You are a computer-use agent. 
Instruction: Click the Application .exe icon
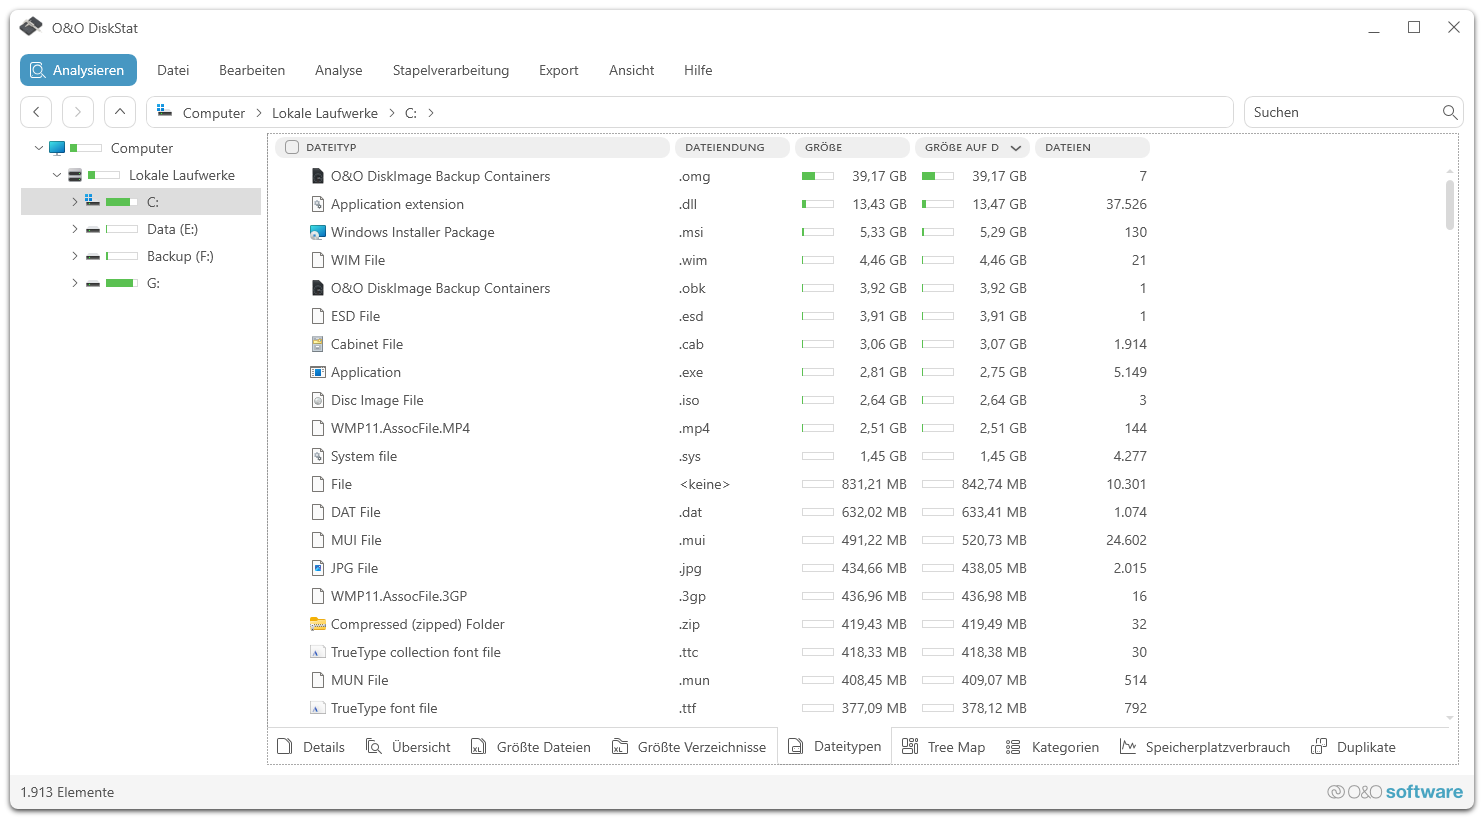pyautogui.click(x=318, y=372)
